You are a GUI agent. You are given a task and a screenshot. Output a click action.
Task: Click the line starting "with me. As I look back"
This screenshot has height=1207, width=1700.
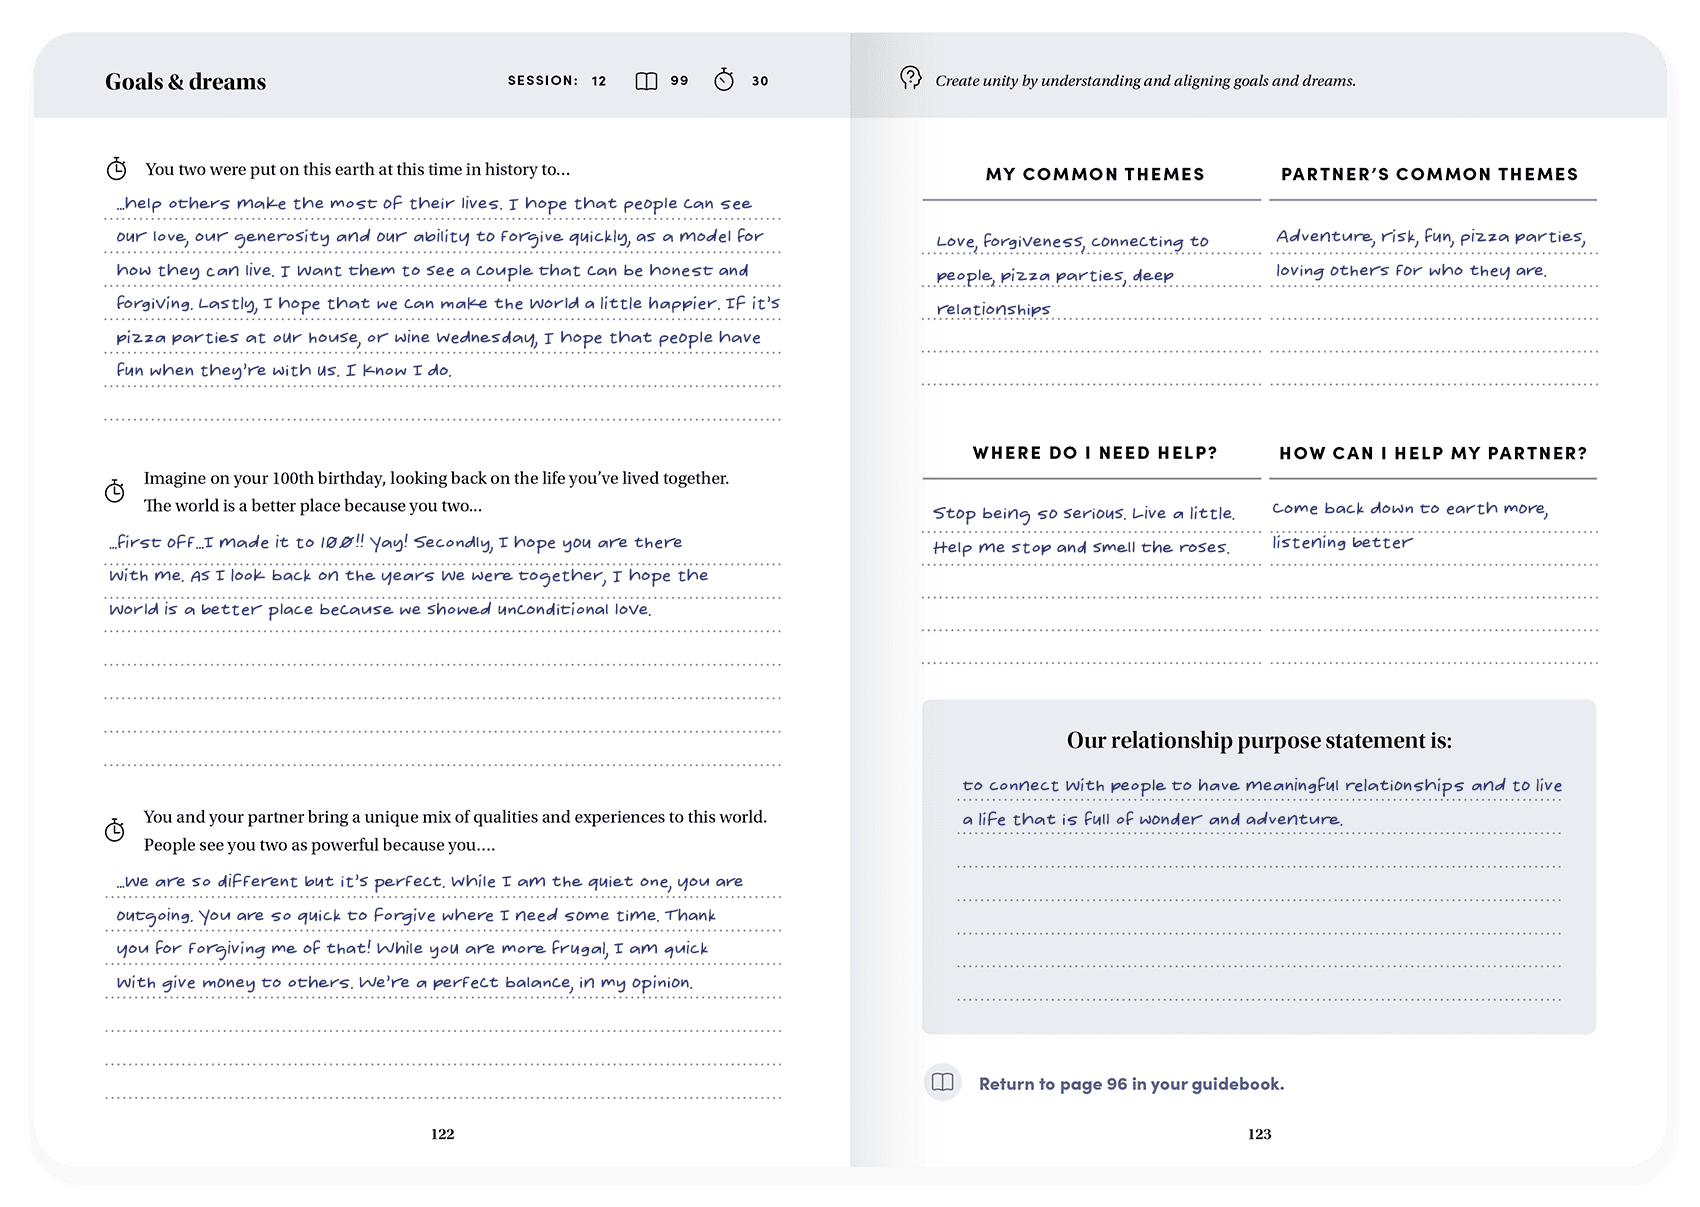point(408,576)
